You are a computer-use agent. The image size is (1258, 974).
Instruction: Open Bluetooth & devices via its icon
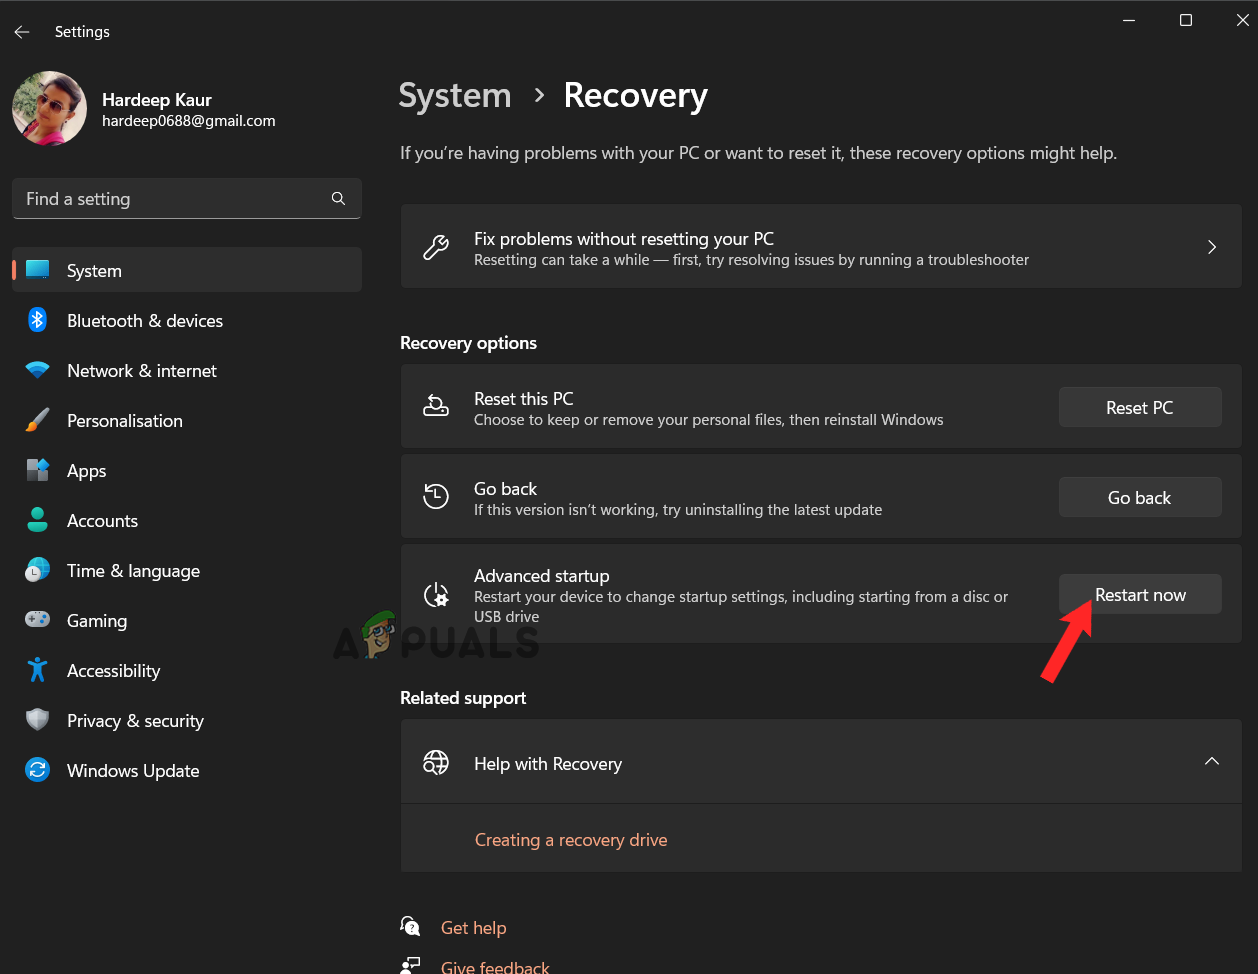click(x=38, y=320)
